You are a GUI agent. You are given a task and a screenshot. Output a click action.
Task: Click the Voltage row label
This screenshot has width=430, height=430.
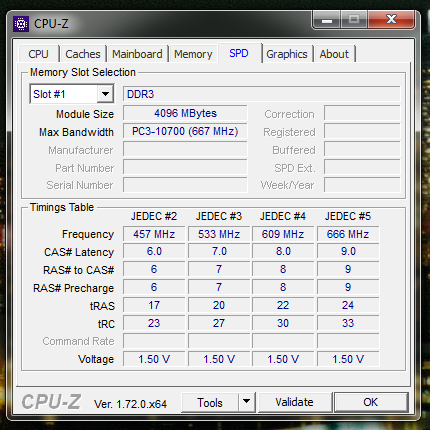(96, 359)
